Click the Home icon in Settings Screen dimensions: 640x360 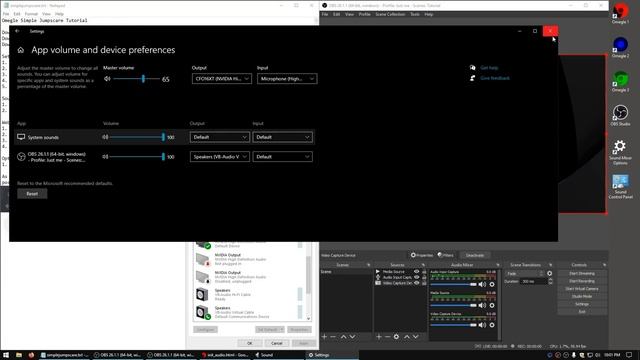21,50
